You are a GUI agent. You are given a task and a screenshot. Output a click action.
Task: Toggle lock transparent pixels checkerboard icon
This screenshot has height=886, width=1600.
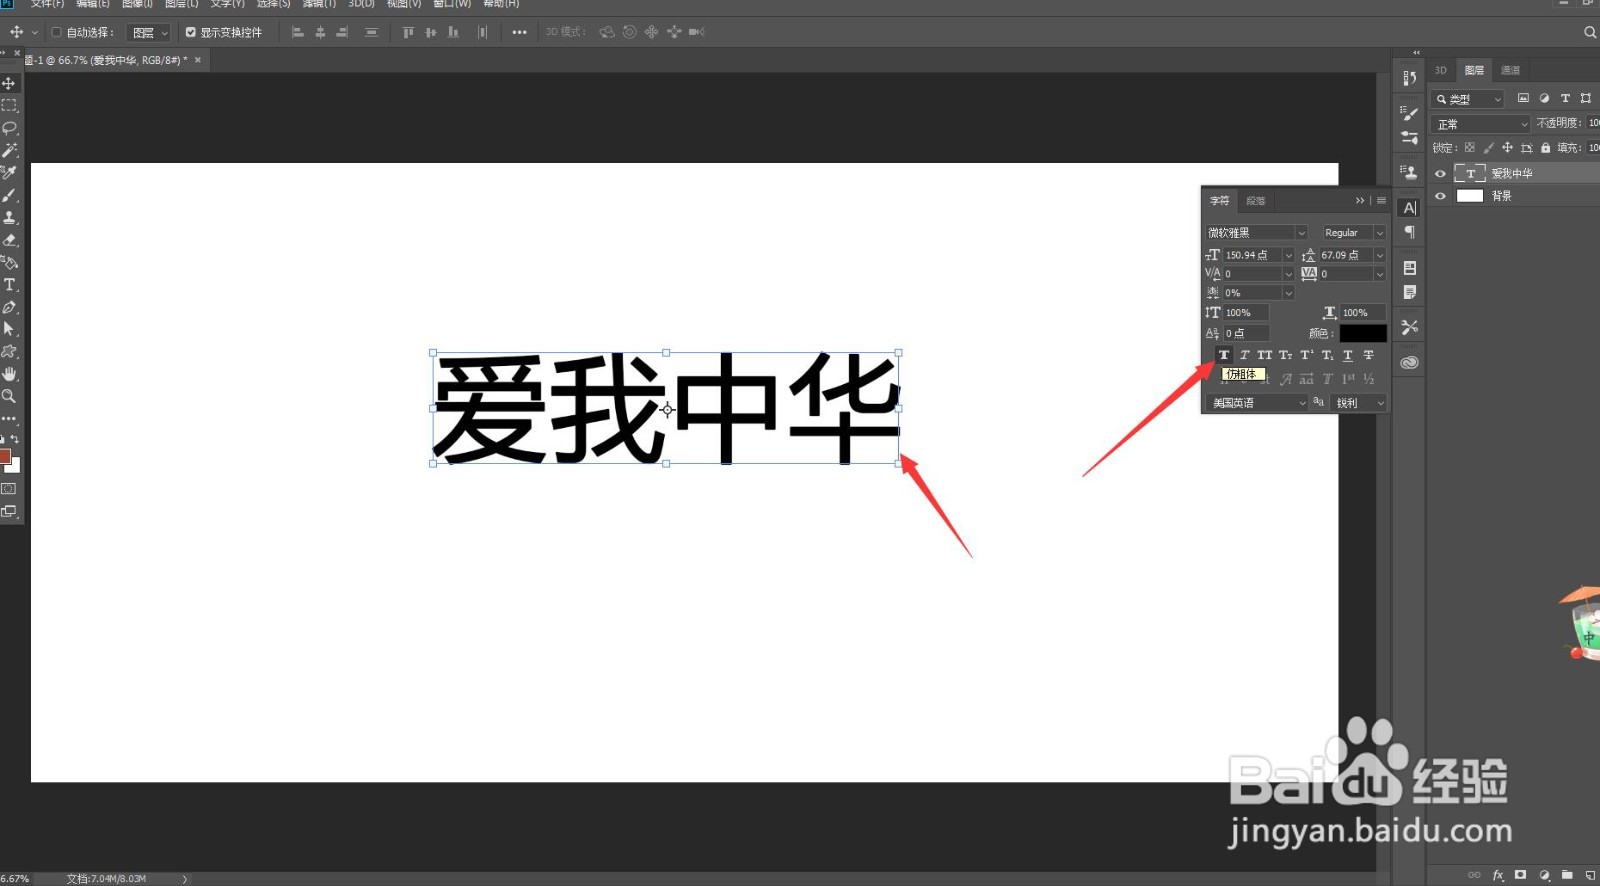[x=1469, y=148]
